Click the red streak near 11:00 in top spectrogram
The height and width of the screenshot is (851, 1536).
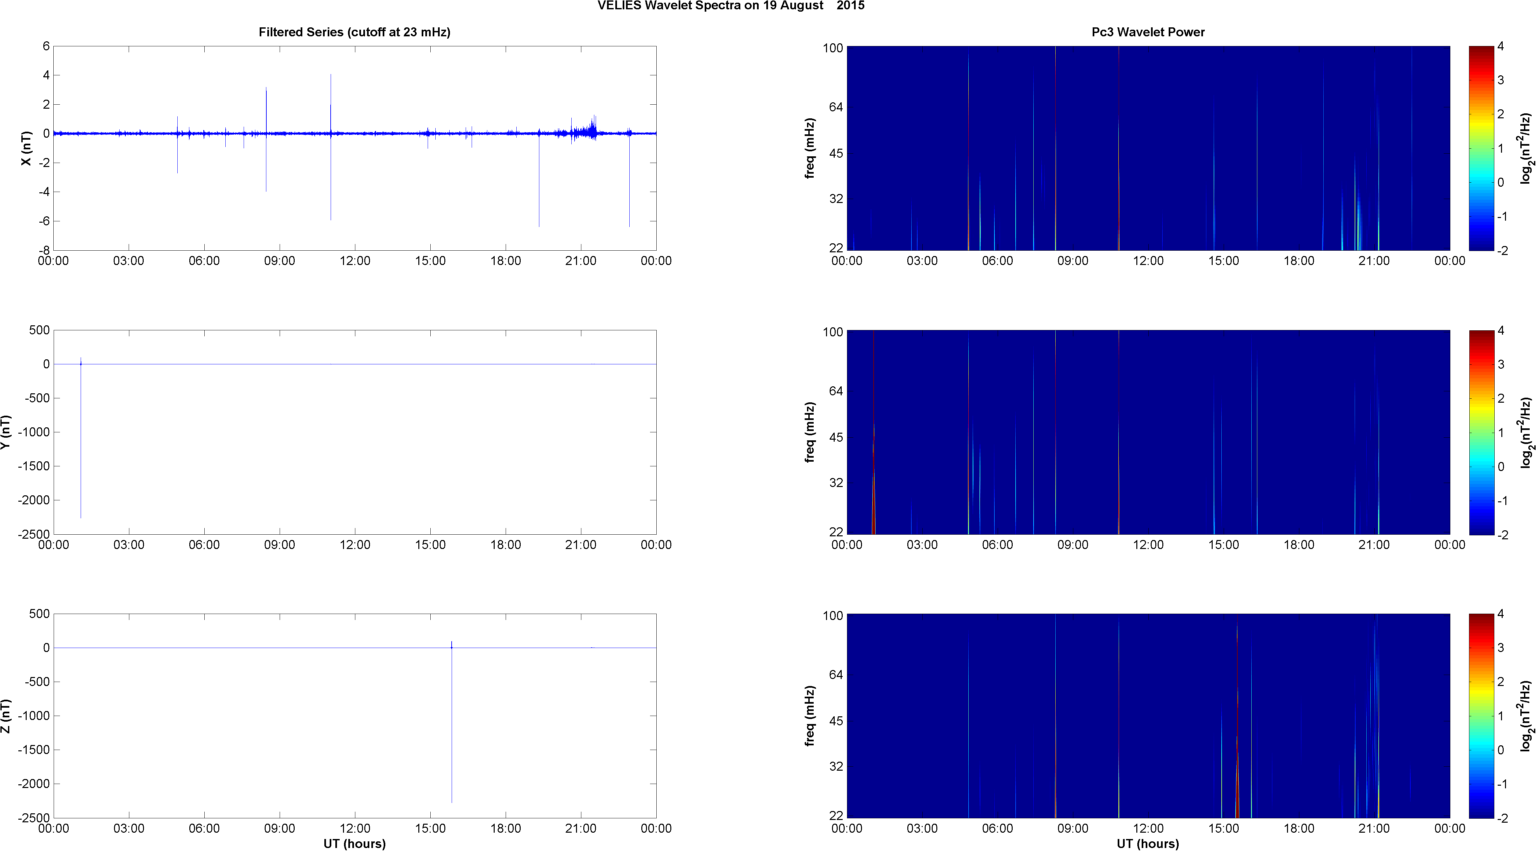1119,150
